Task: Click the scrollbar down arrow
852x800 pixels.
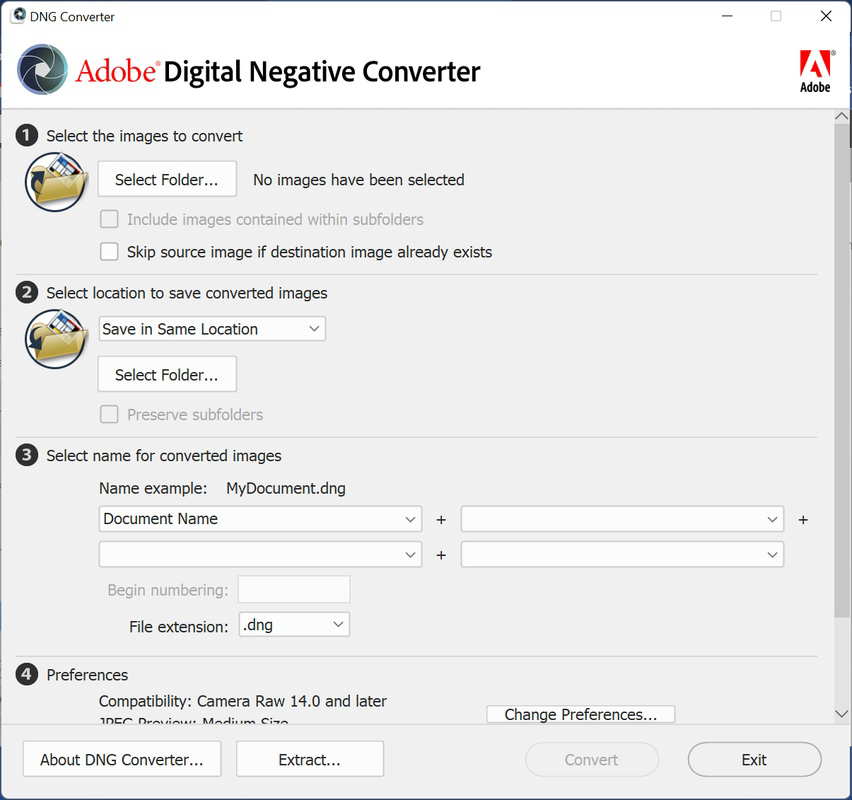Action: (x=842, y=714)
